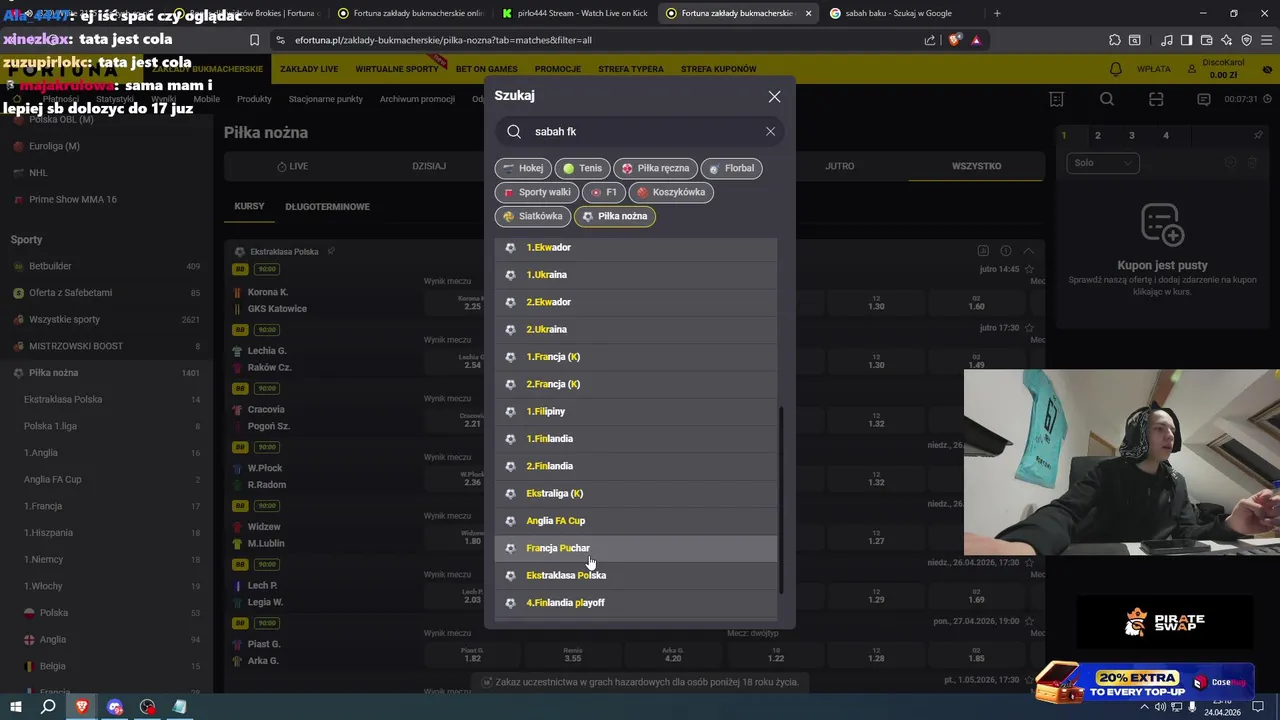
Task: Click the WPŁATA deposit button
Action: click(x=1154, y=69)
